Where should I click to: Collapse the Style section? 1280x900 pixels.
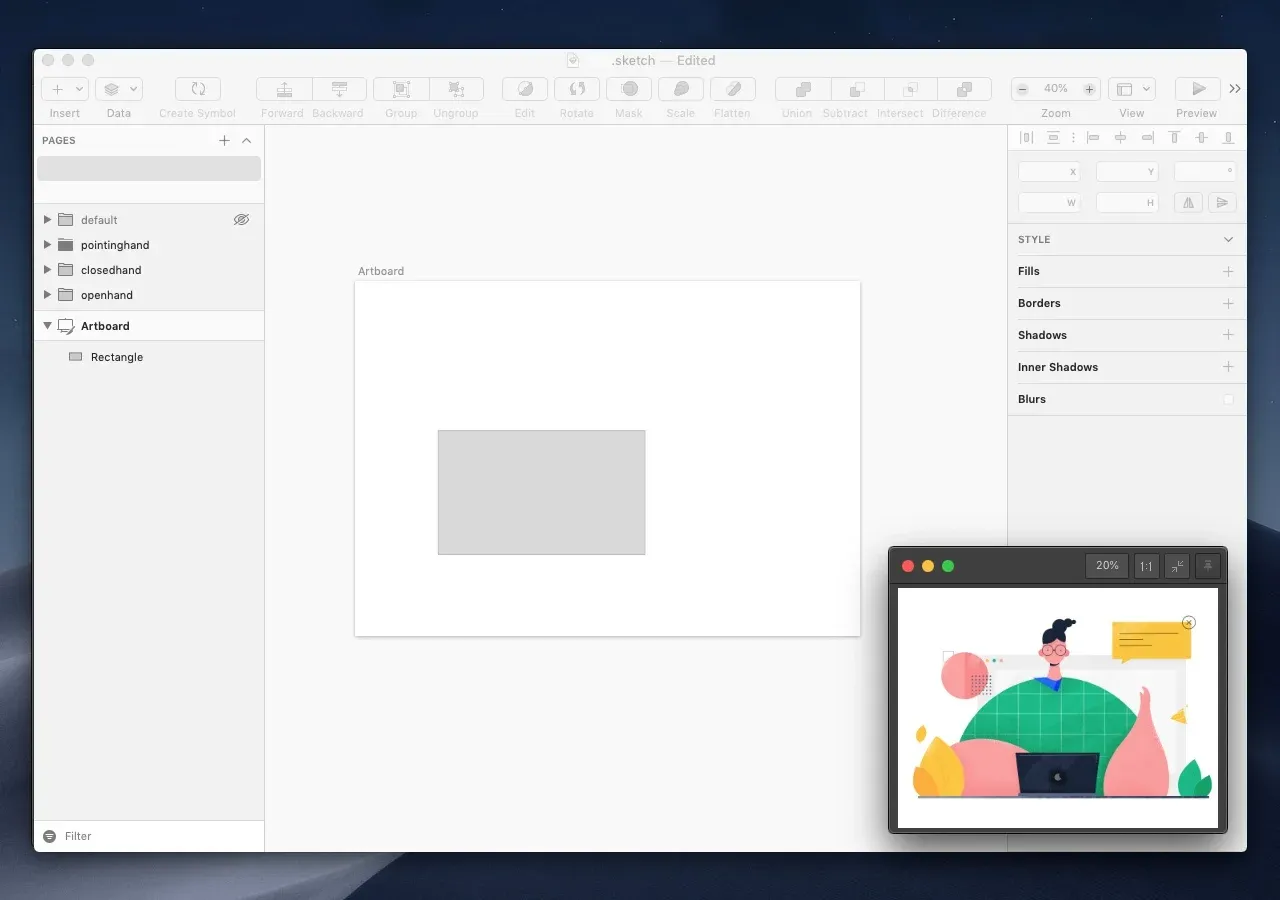pyautogui.click(x=1228, y=240)
